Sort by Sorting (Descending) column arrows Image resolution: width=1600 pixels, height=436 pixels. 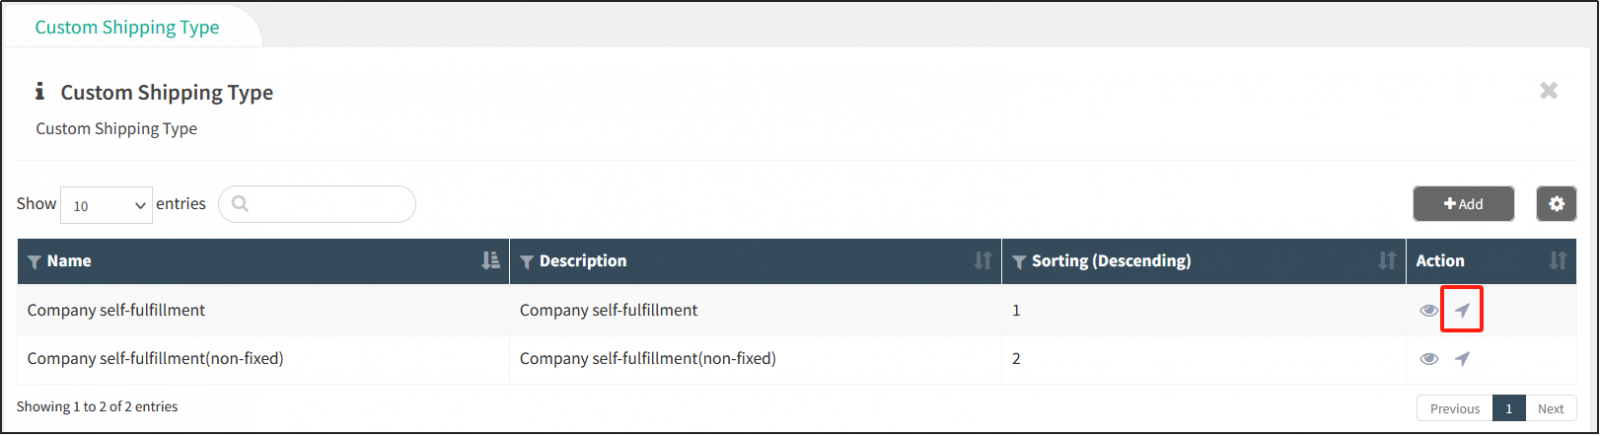(1387, 261)
